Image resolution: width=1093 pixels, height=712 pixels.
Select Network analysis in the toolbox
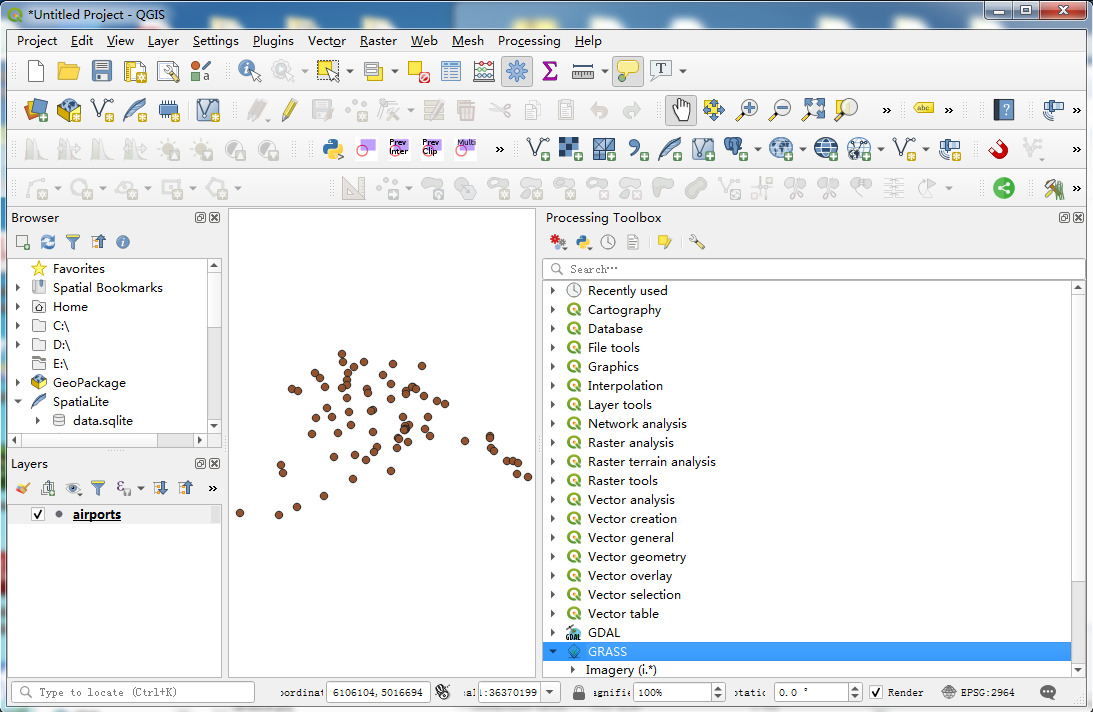click(x=637, y=423)
